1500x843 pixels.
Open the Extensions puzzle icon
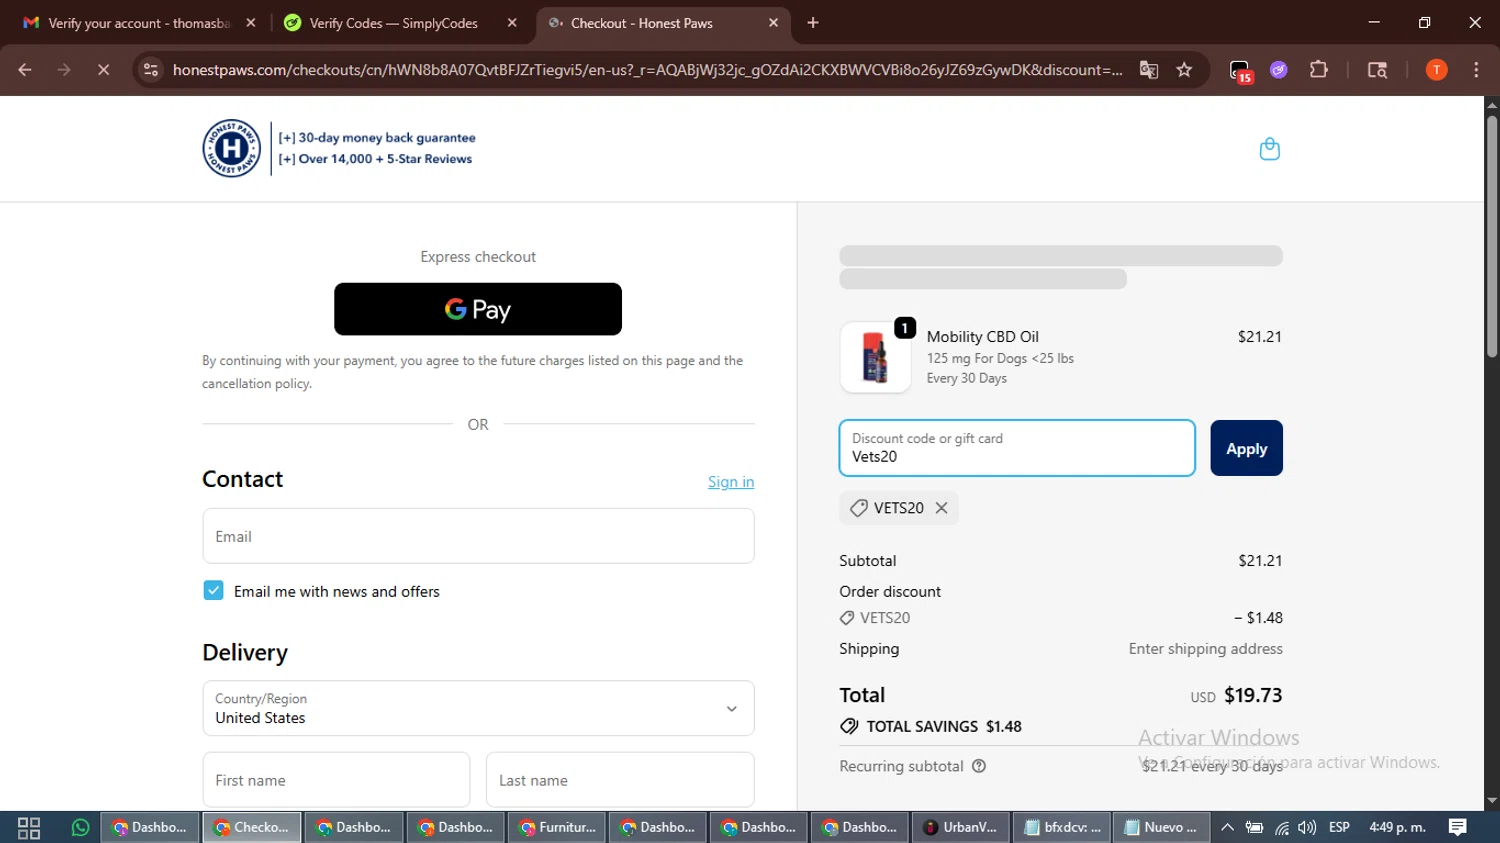point(1319,70)
